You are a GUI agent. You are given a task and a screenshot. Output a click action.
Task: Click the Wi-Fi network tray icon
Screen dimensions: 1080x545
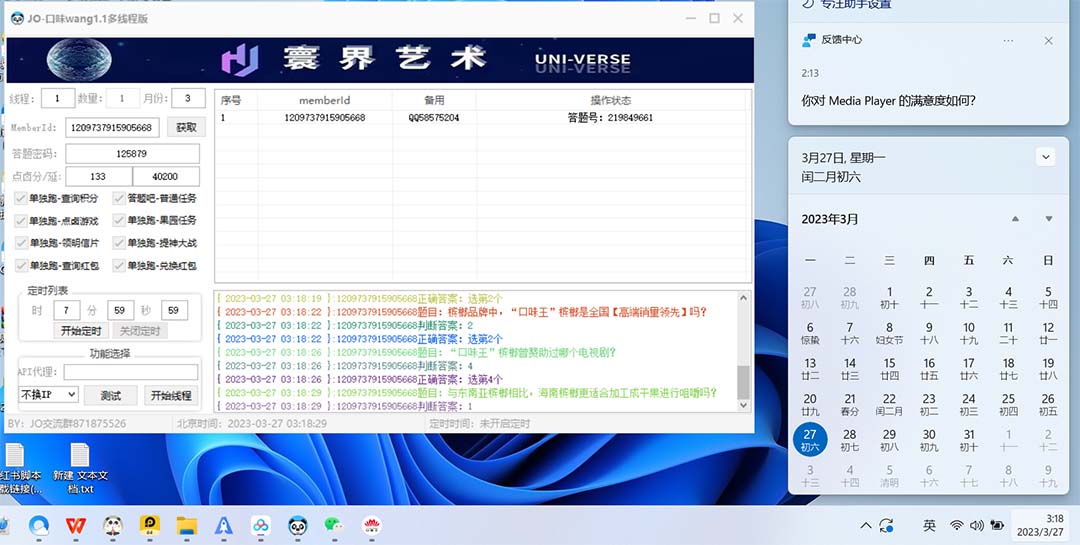coord(957,525)
